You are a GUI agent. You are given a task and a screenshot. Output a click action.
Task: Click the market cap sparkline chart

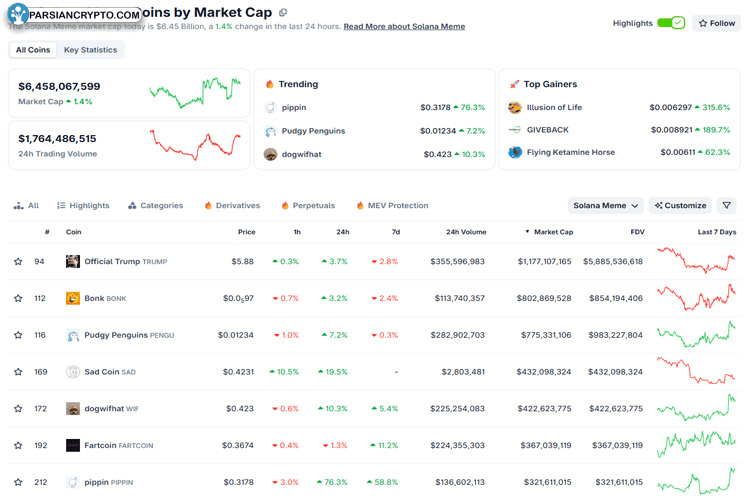point(195,93)
